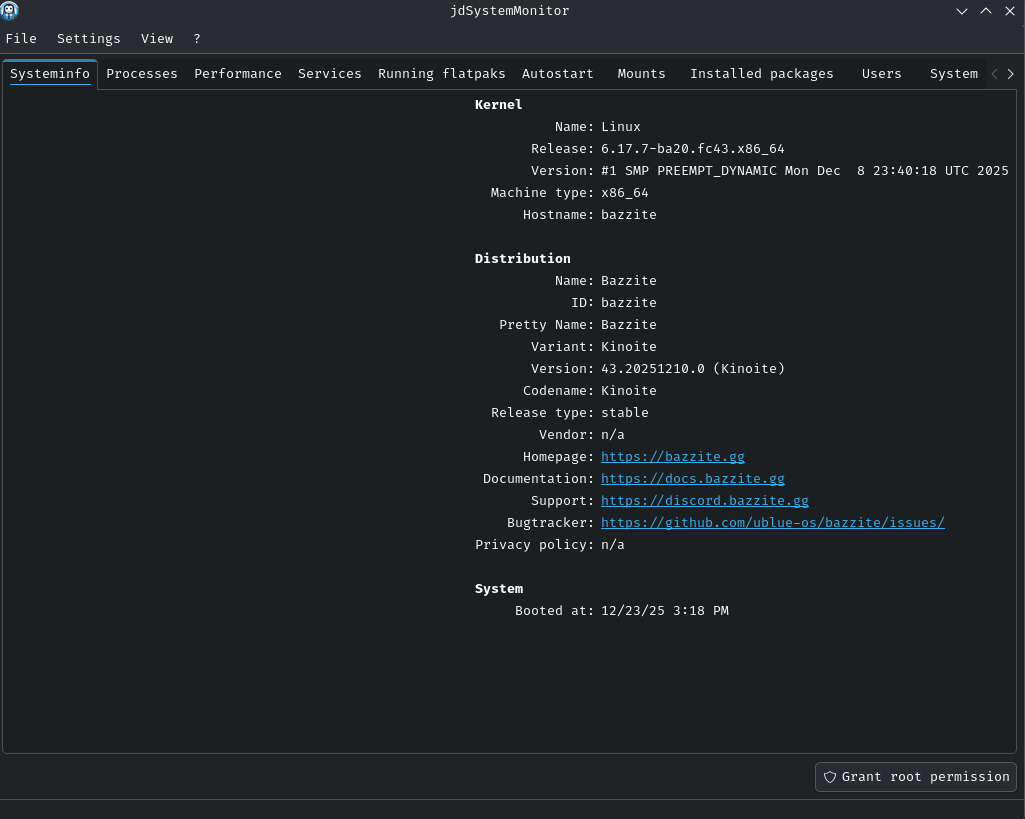Visit the GitHub bugtracker link
1025x819 pixels.
coord(772,522)
